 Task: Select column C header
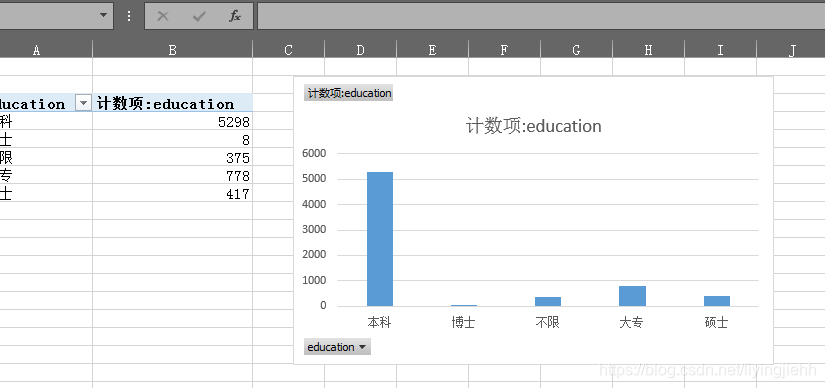click(x=288, y=50)
